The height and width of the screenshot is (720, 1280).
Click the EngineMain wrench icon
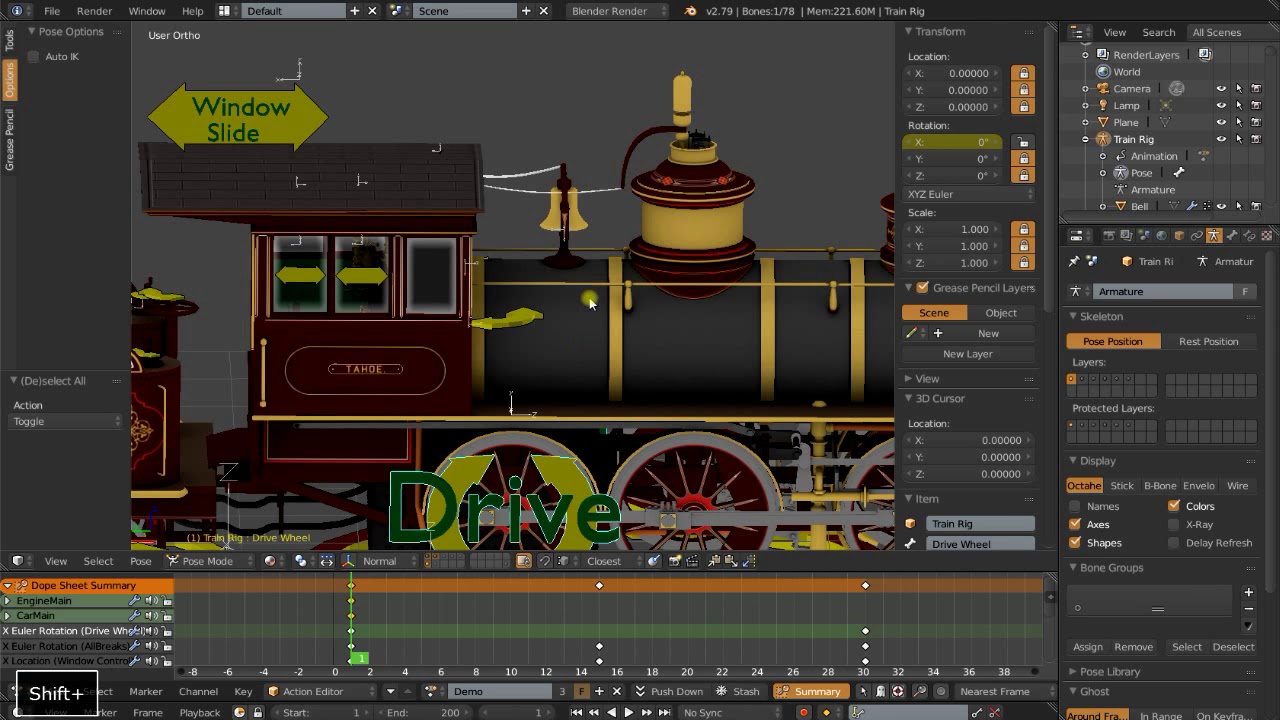tap(134, 601)
